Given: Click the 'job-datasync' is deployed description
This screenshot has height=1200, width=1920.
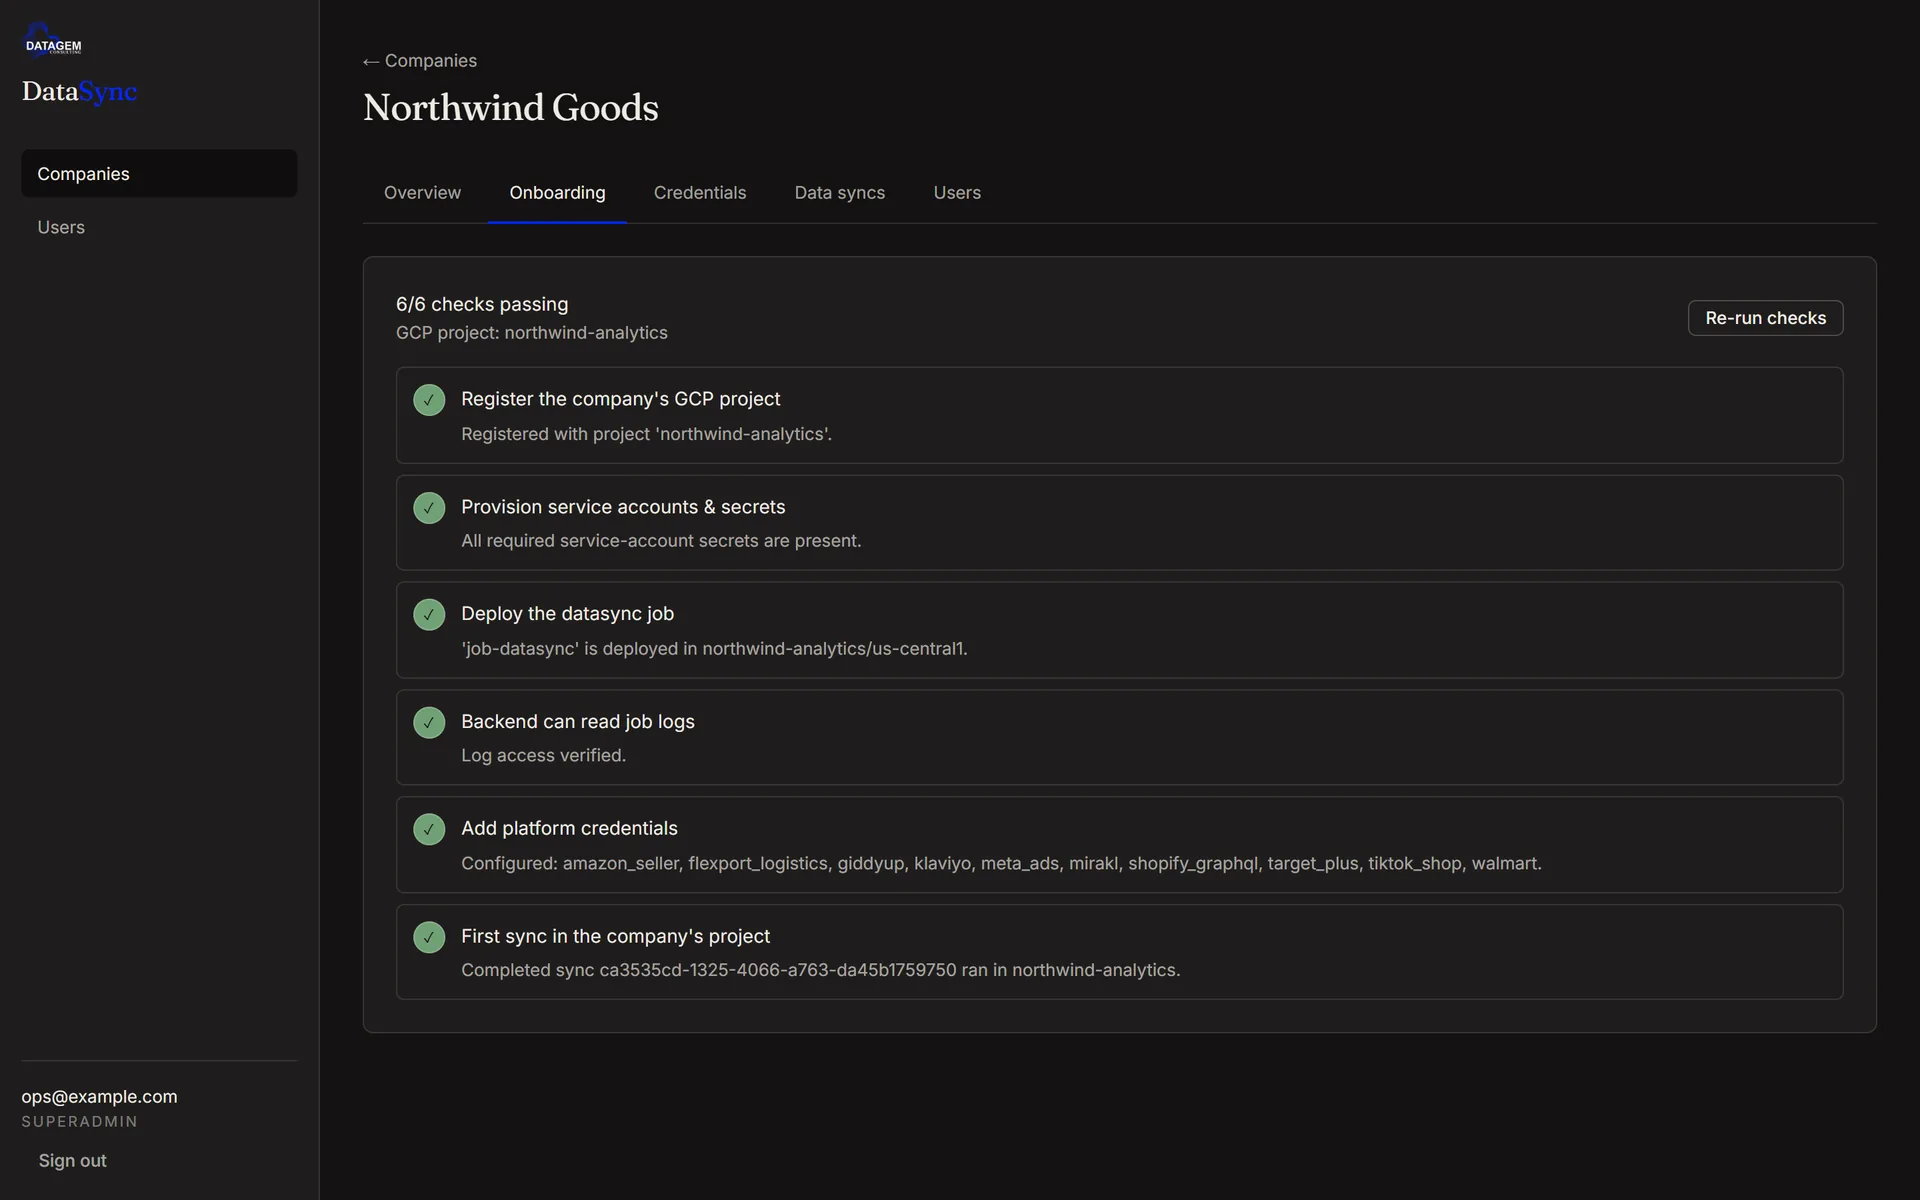Looking at the screenshot, I should pos(714,649).
